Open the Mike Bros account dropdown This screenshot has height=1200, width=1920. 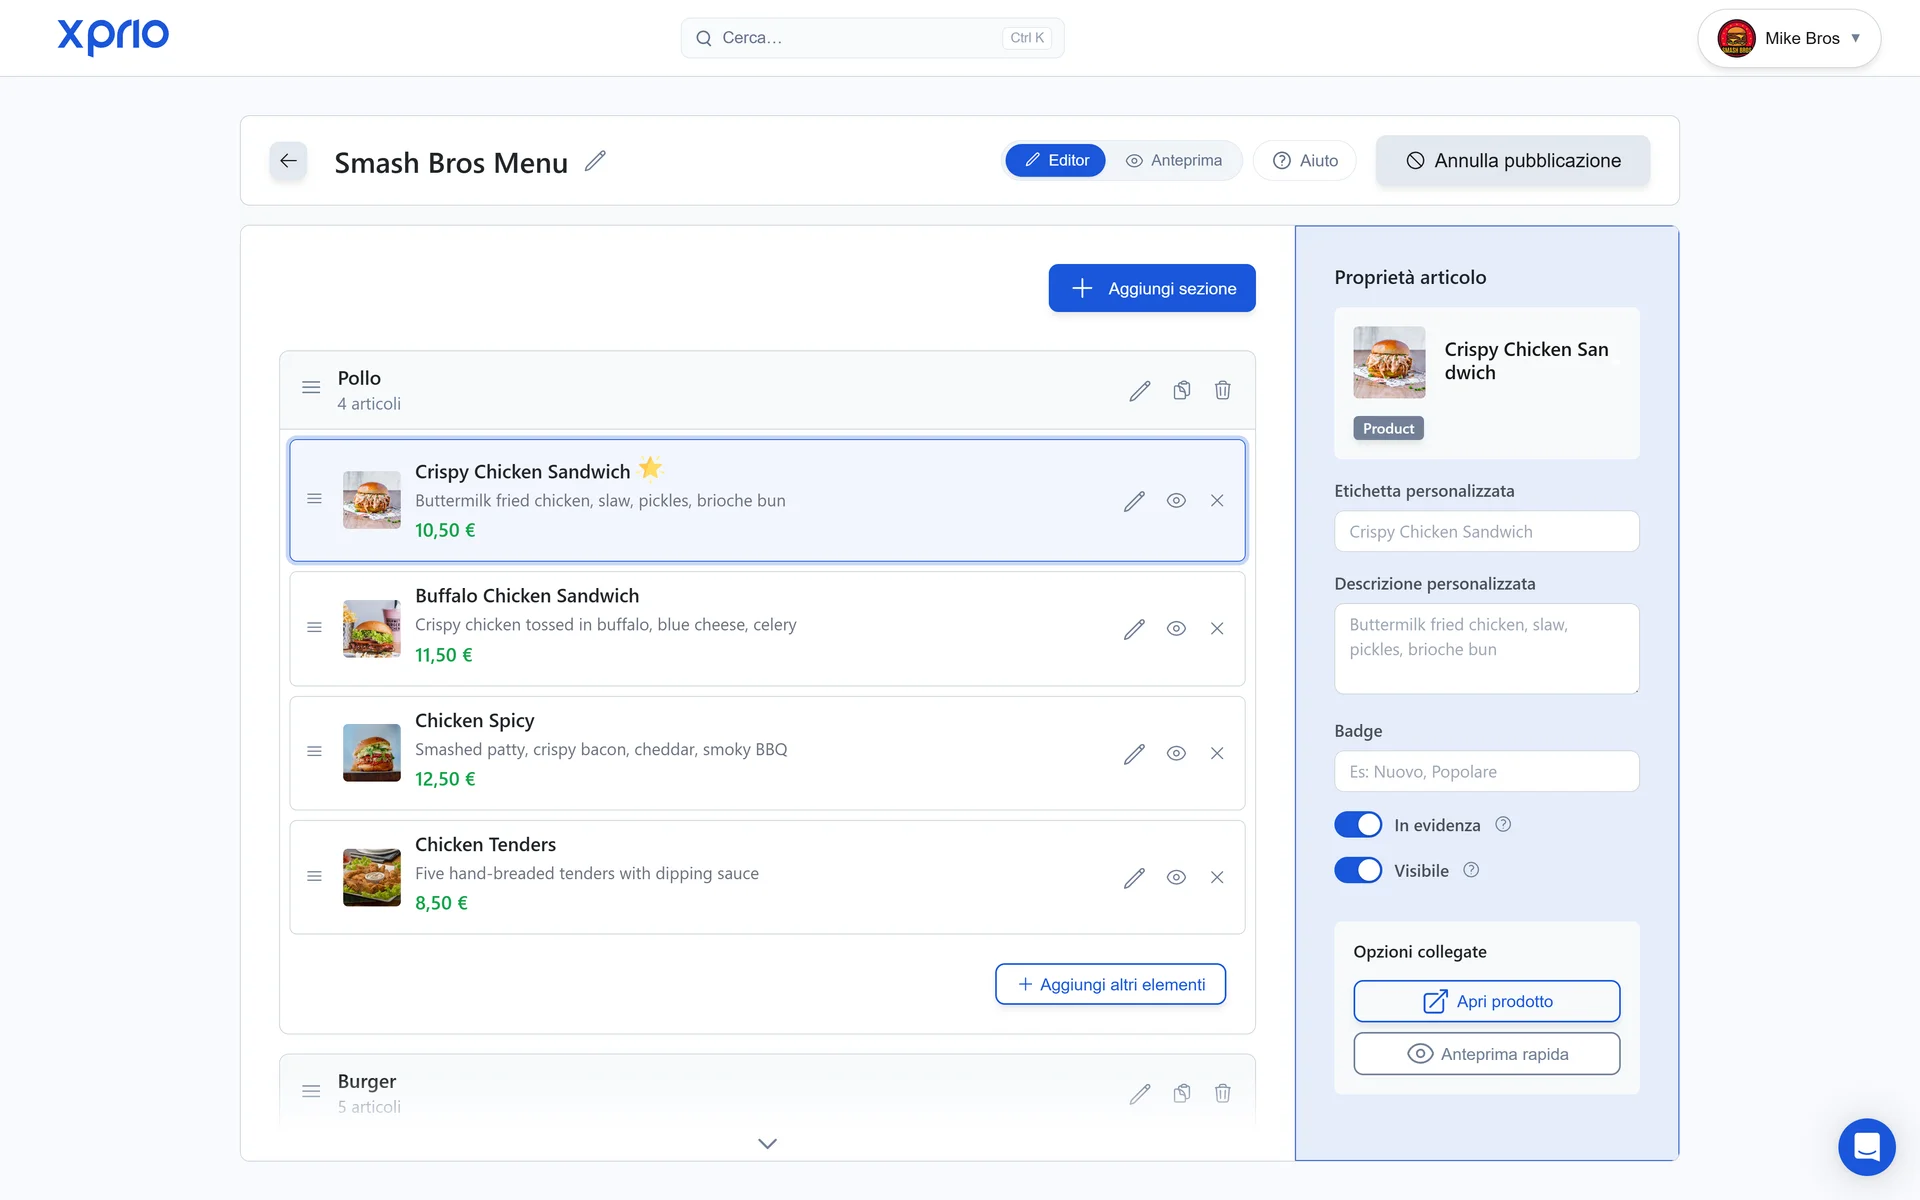[x=1788, y=38]
